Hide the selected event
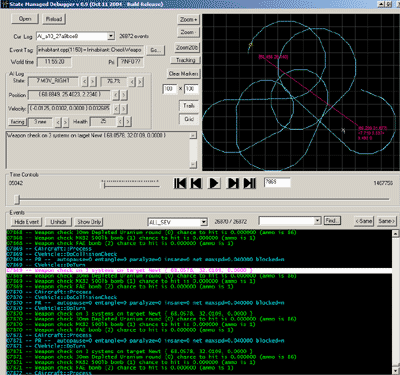Viewport: 400px width, 375px height. pyautogui.click(x=27, y=222)
